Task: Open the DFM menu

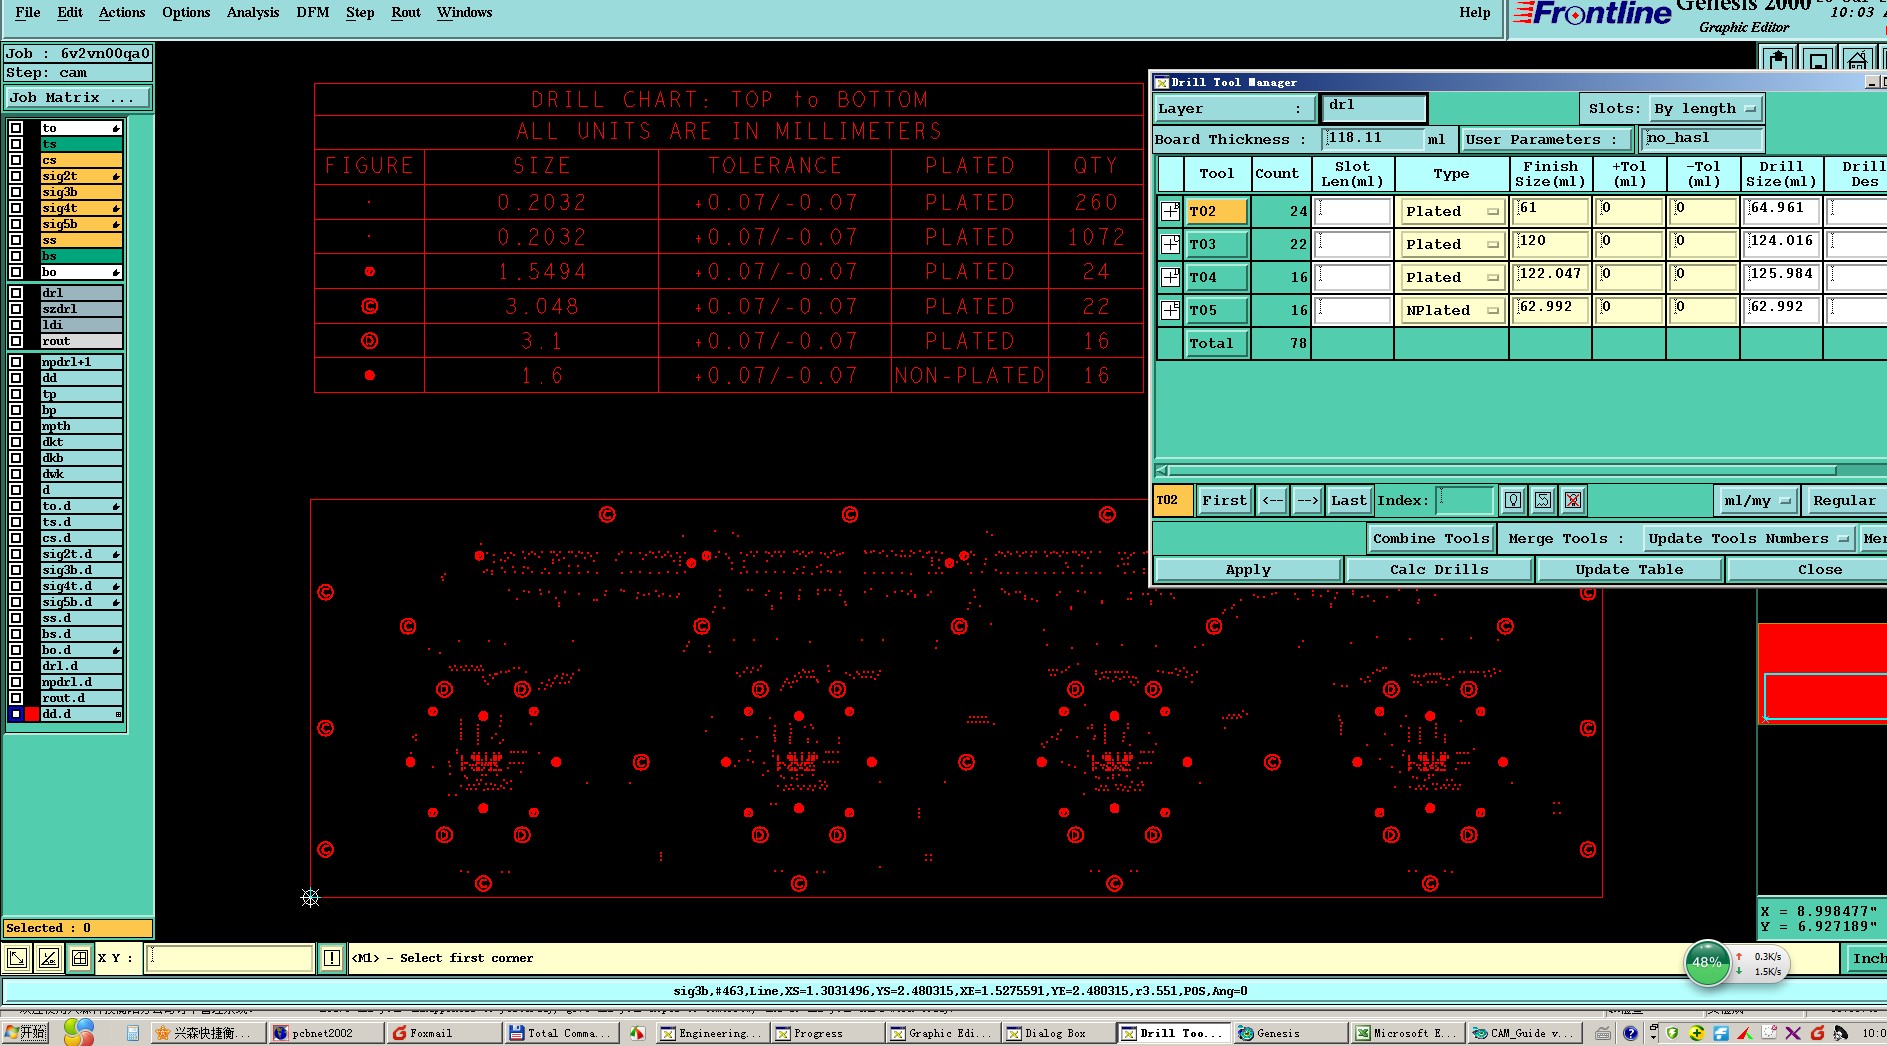Action: coord(312,12)
